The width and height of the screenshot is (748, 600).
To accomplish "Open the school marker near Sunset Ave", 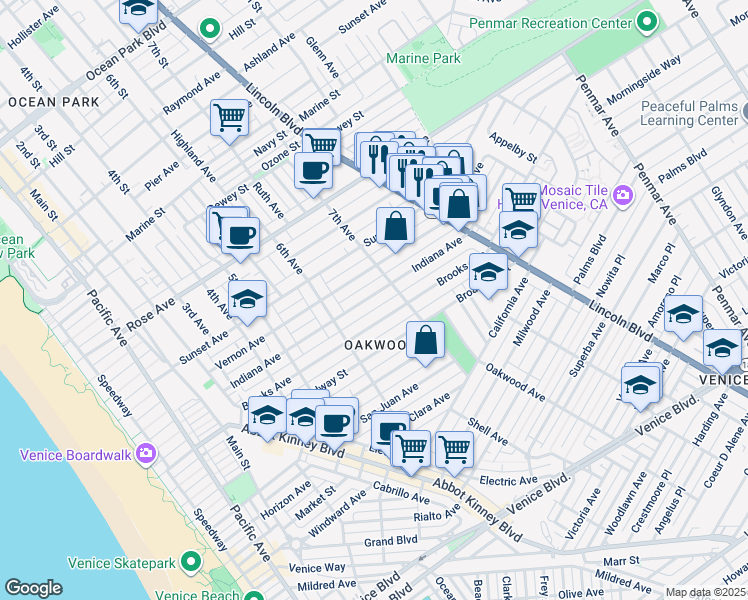I will click(x=248, y=299).
